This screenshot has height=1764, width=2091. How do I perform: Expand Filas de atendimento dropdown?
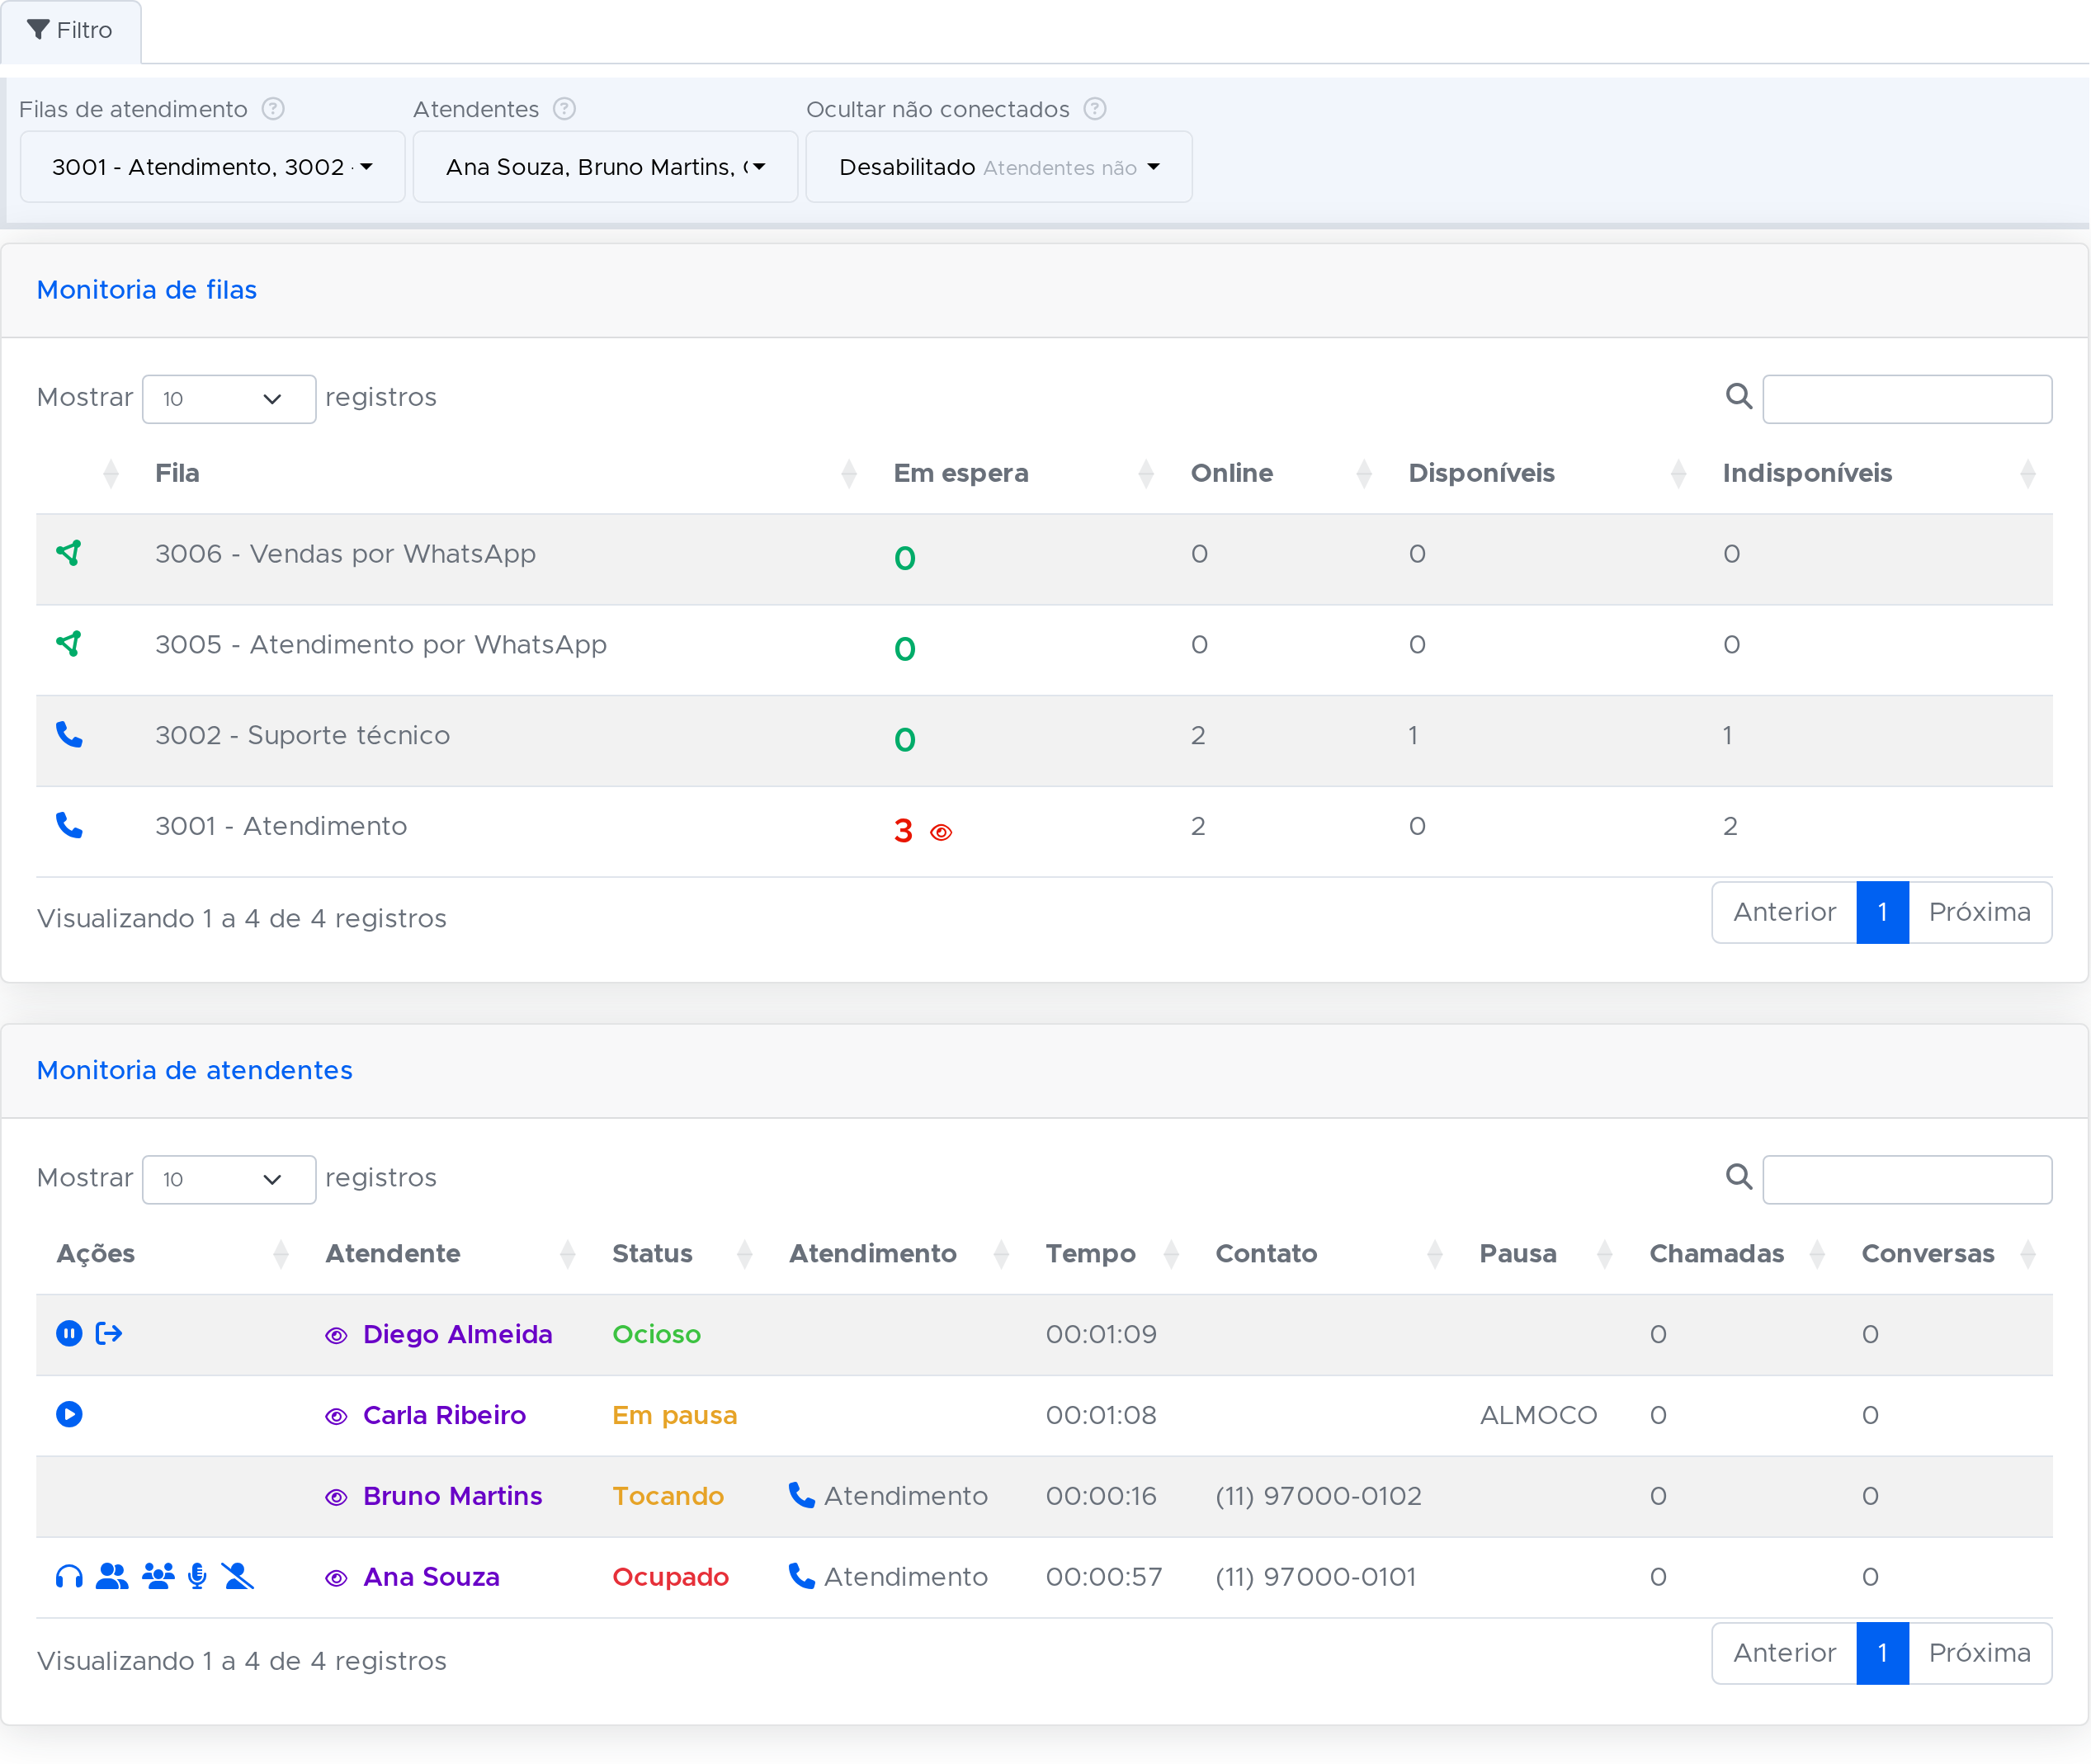click(212, 167)
